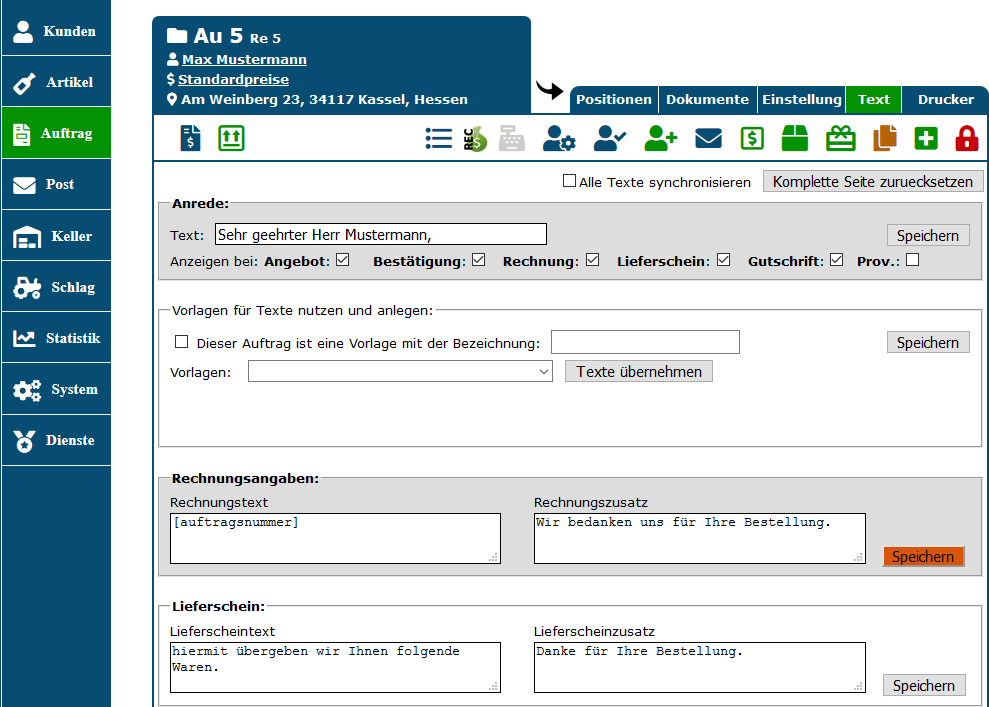Click the bullet list icon in toolbar
Screen dimensions: 989x707
438,138
